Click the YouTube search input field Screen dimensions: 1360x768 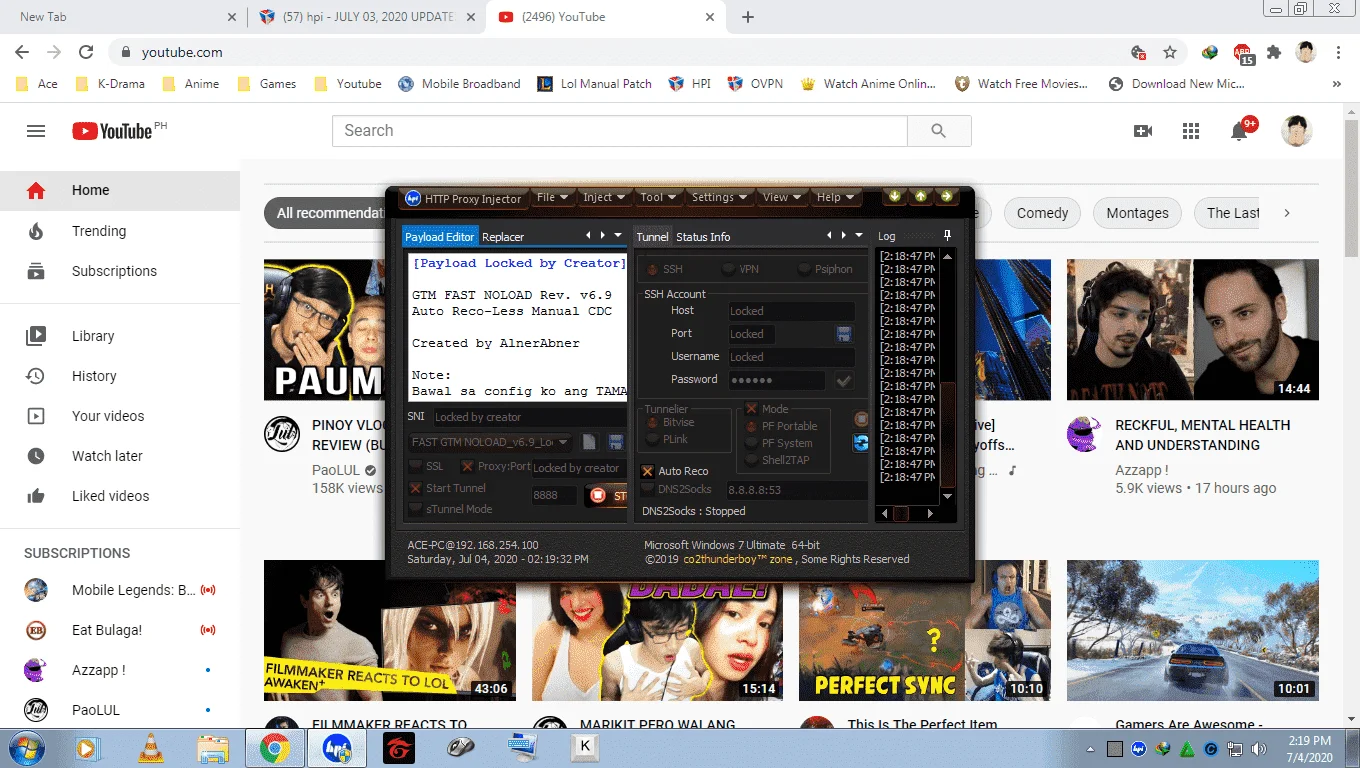[620, 131]
